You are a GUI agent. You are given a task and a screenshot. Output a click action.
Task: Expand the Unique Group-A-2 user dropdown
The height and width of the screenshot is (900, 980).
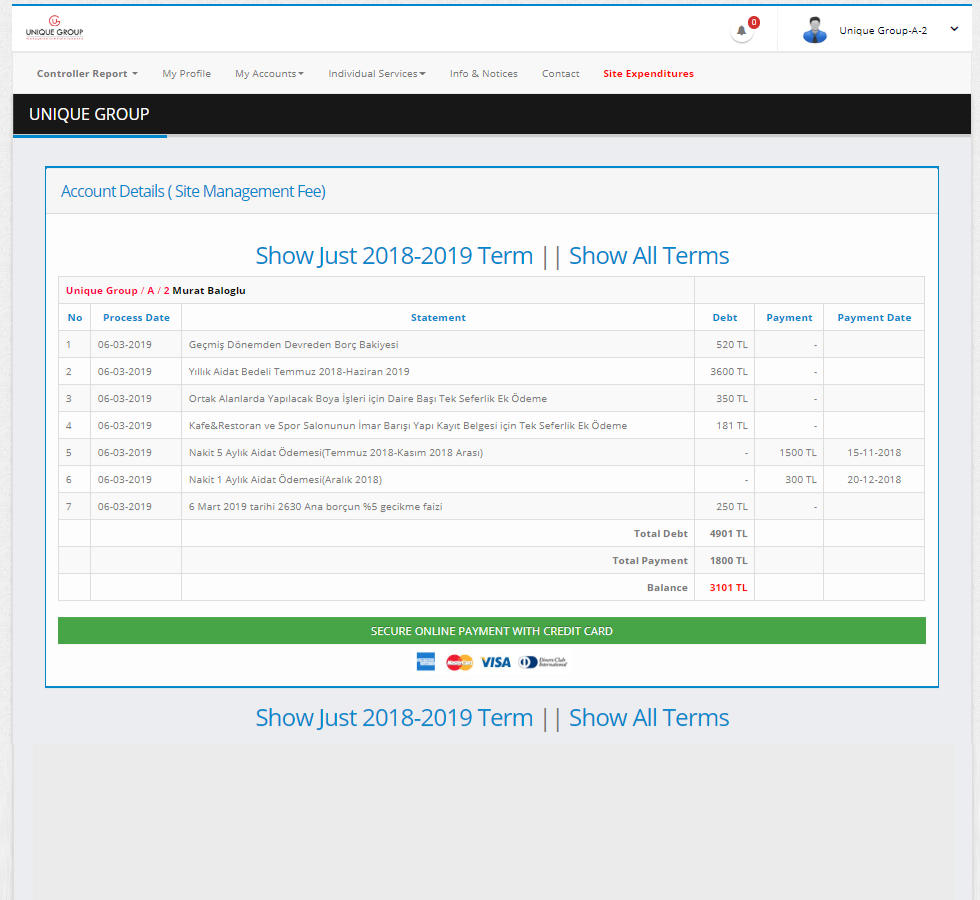[953, 30]
